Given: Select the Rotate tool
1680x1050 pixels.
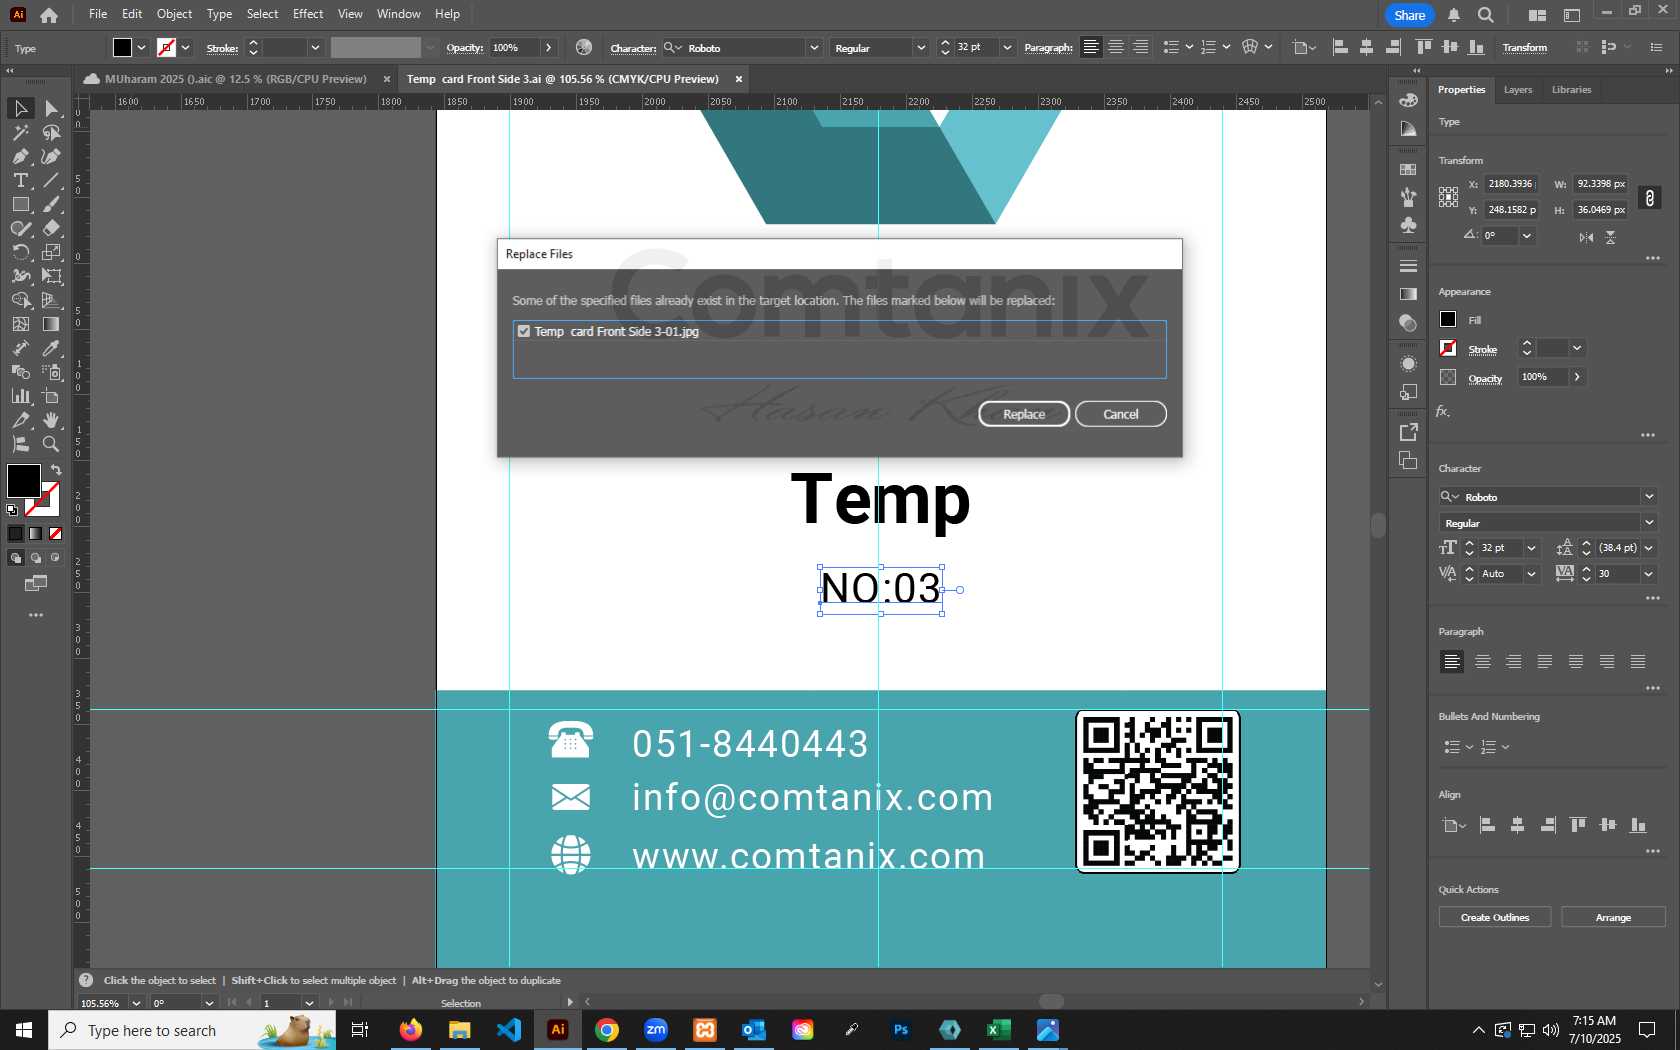Looking at the screenshot, I should [x=20, y=252].
